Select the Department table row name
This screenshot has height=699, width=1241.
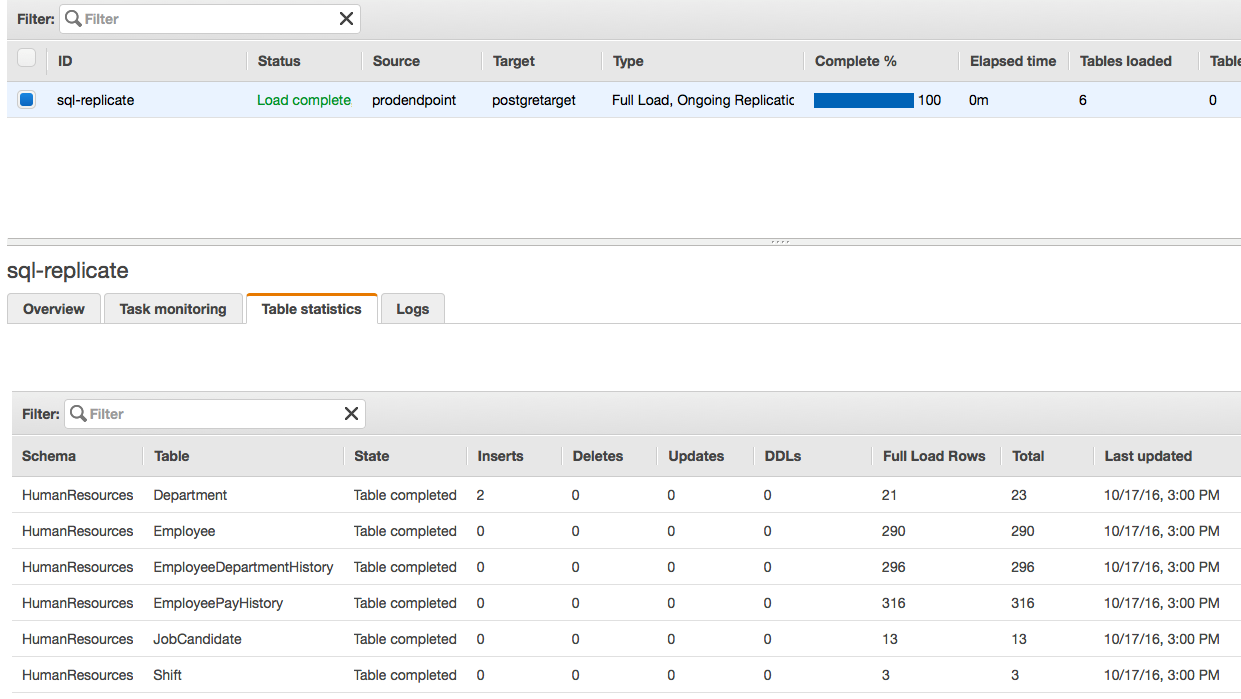[190, 495]
